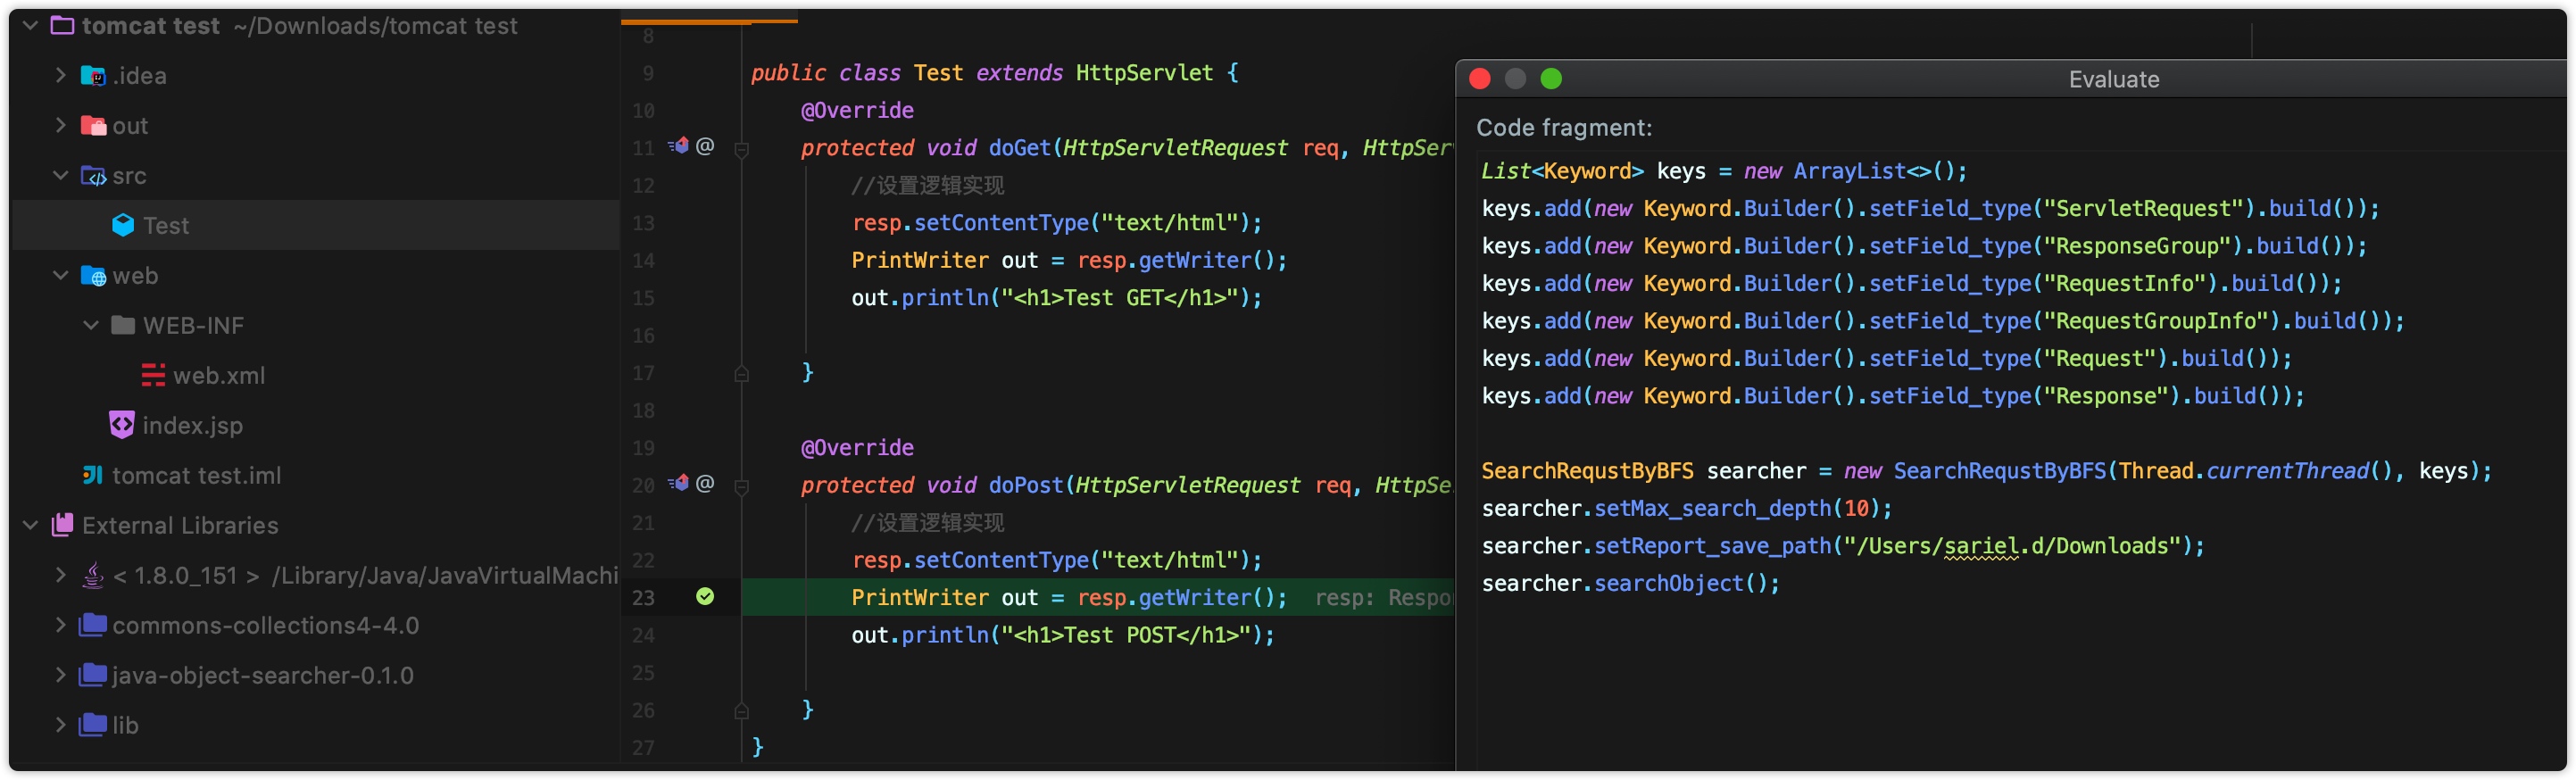This screenshot has width=2576, height=780.
Task: Click the JDK 1.8.0_151 java icon
Action: point(93,575)
